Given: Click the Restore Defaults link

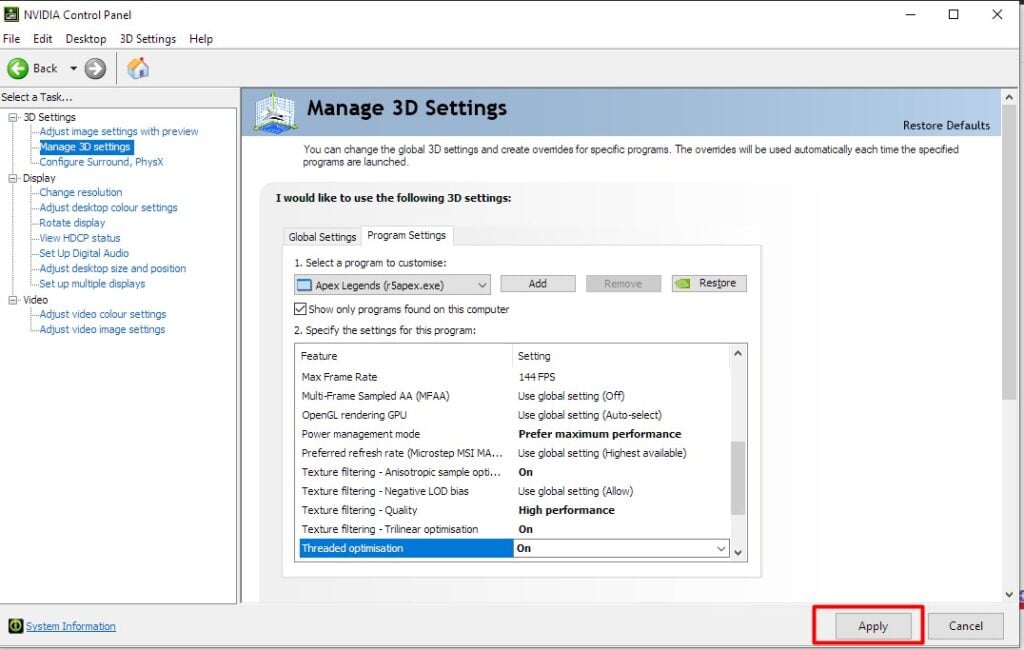Looking at the screenshot, I should pyautogui.click(x=946, y=125).
